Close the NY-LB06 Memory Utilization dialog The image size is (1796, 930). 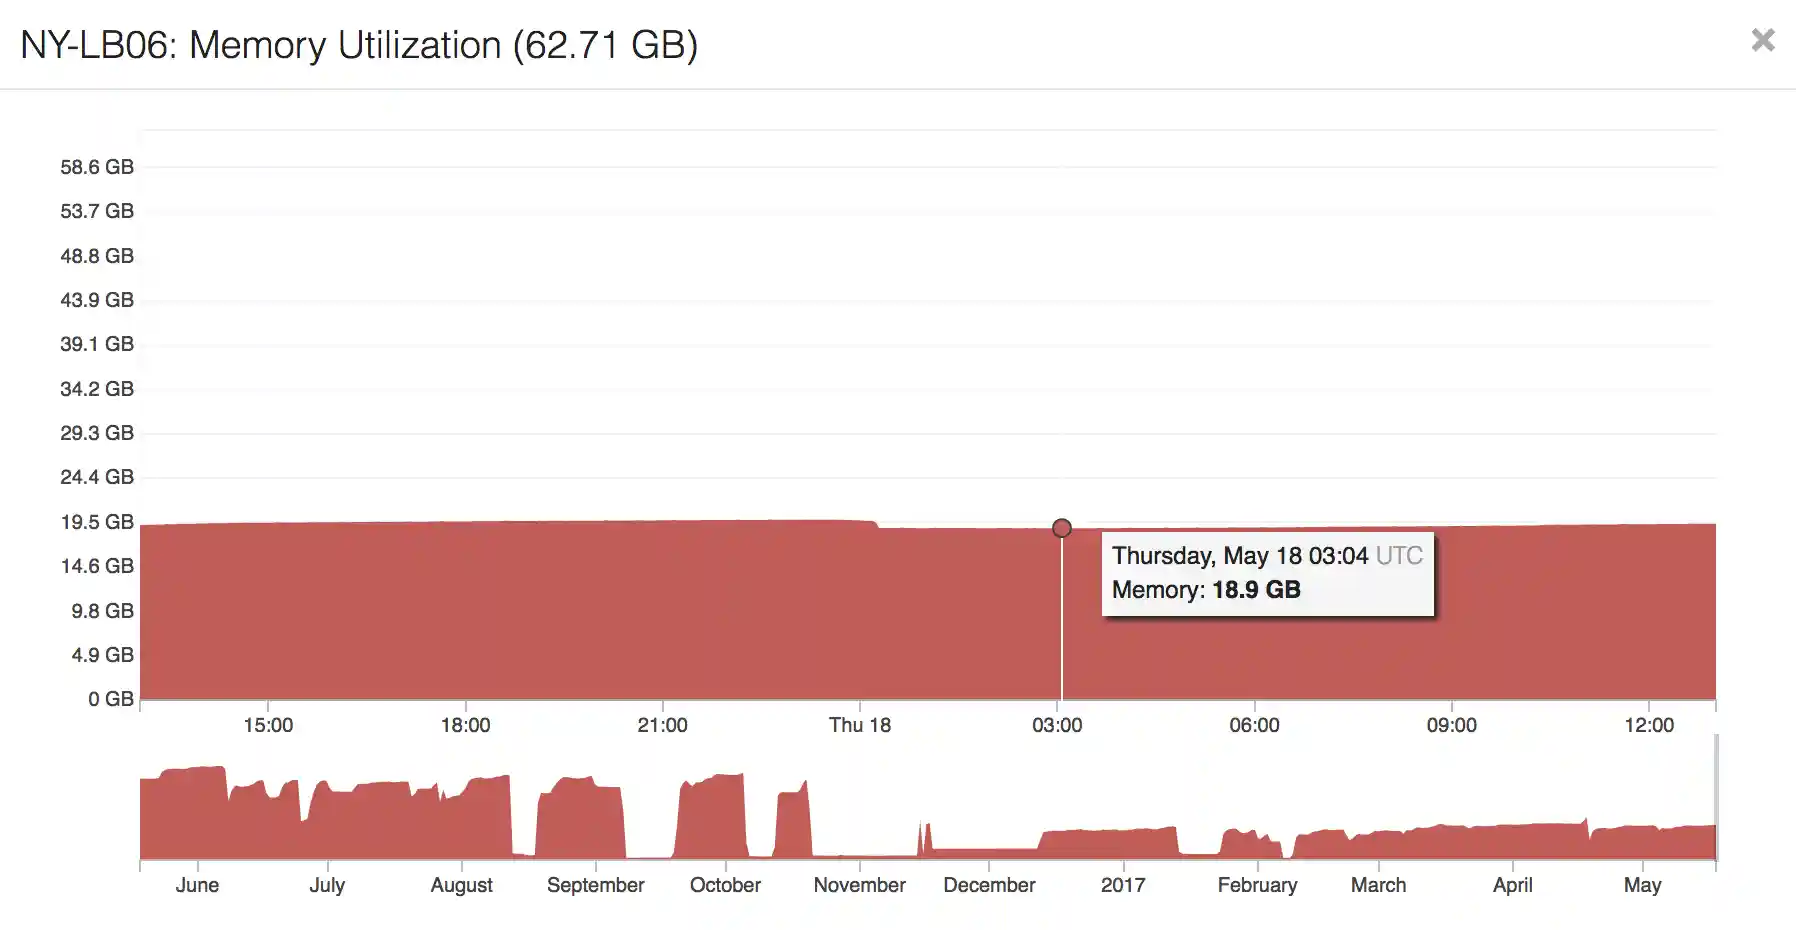tap(1762, 41)
